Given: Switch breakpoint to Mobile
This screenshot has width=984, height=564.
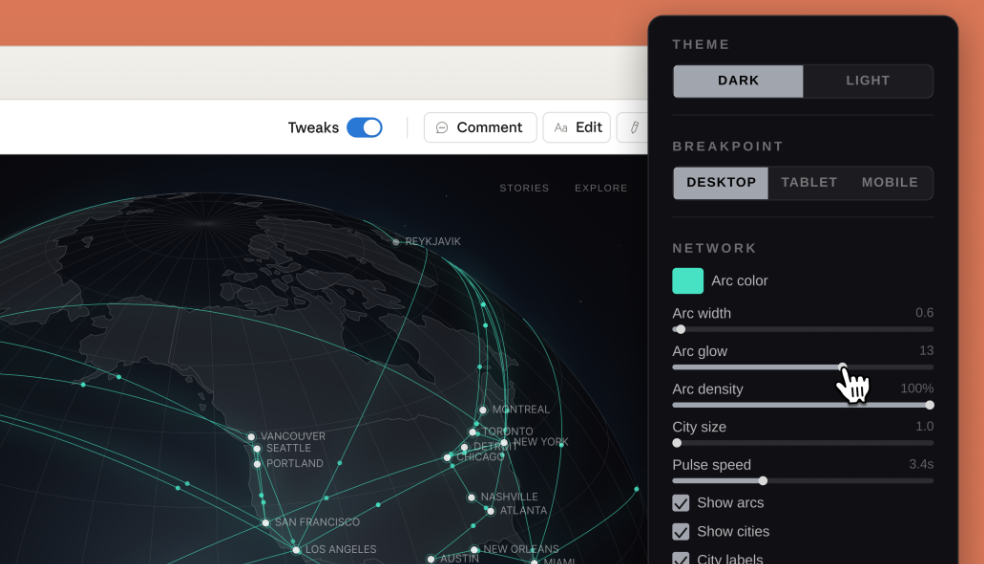Looking at the screenshot, I should [x=889, y=183].
